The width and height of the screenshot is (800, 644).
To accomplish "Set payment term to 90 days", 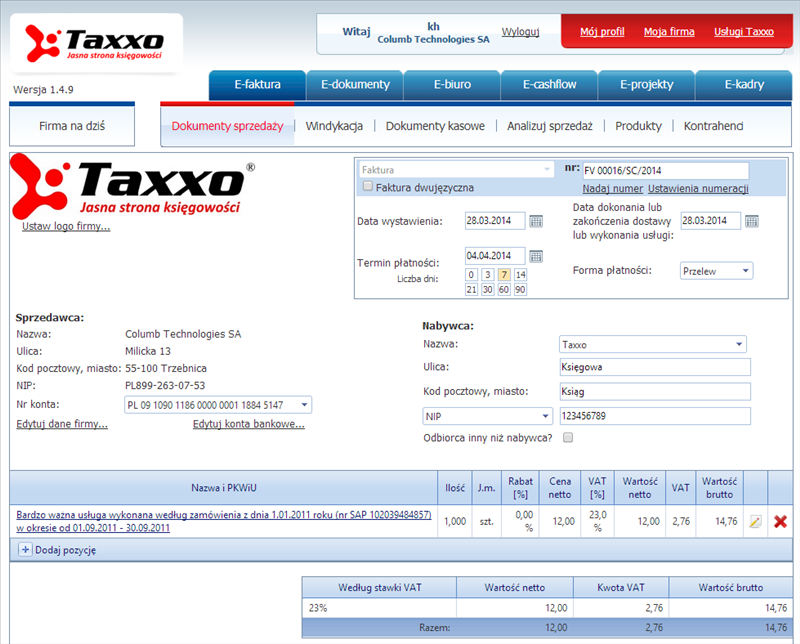I will [x=520, y=289].
